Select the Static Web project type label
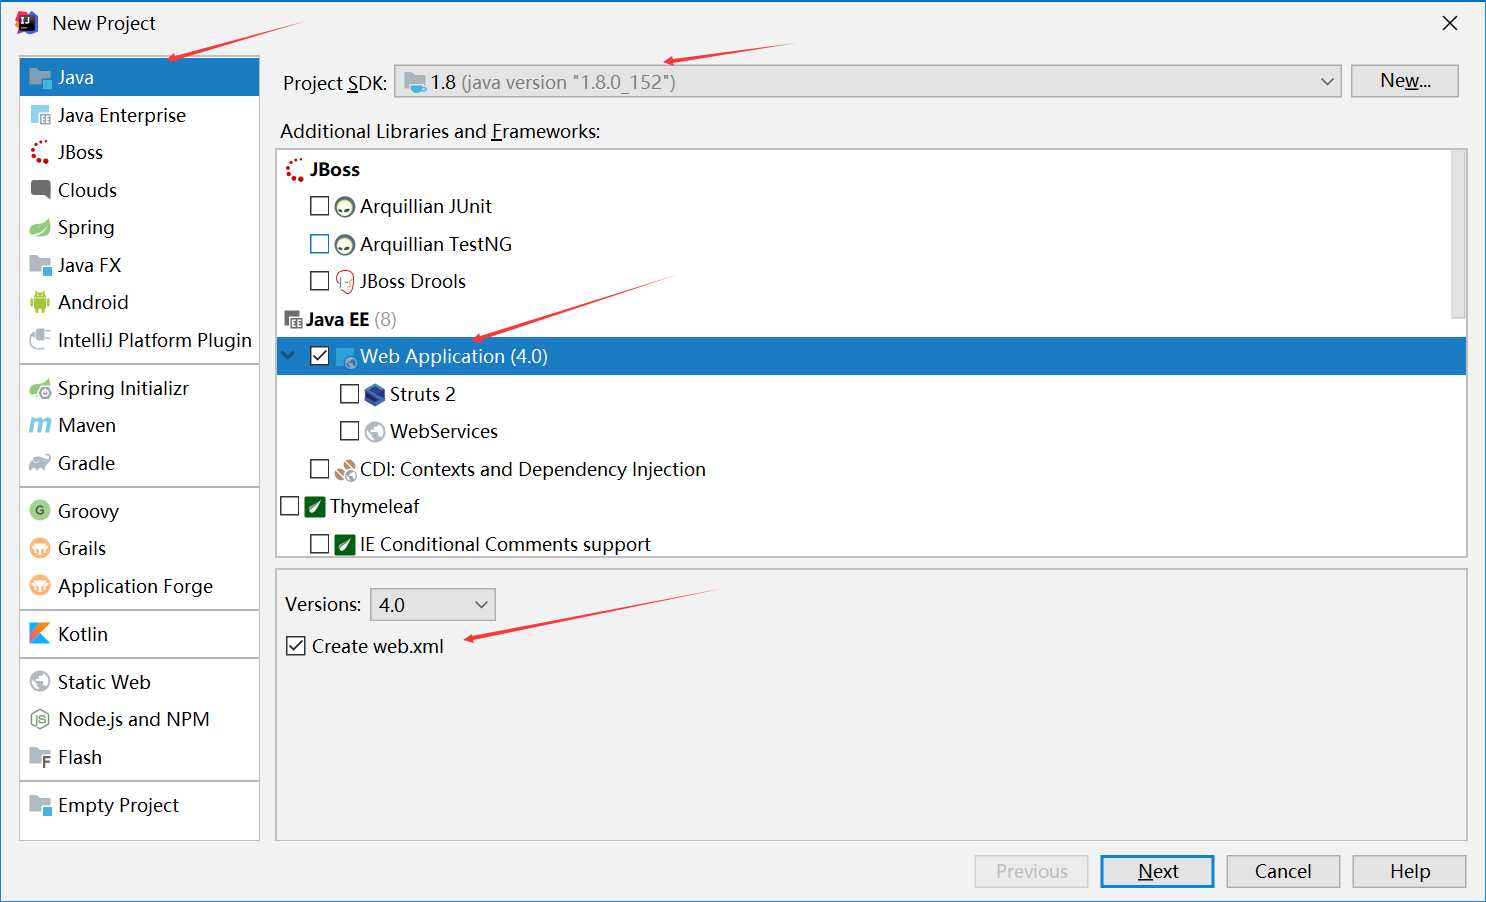Viewport: 1486px width, 902px height. coord(104,682)
